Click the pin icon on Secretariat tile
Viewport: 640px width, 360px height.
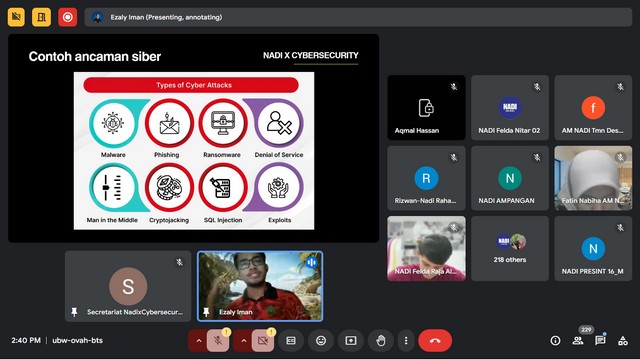coord(74,312)
